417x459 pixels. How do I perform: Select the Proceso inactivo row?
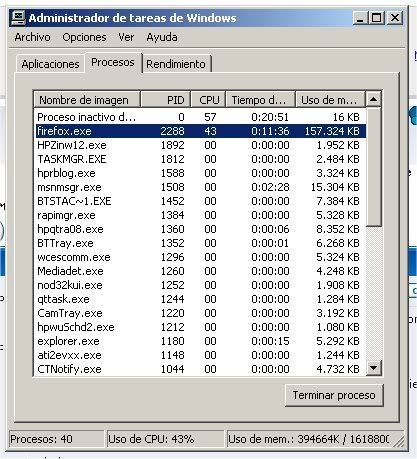click(x=200, y=117)
